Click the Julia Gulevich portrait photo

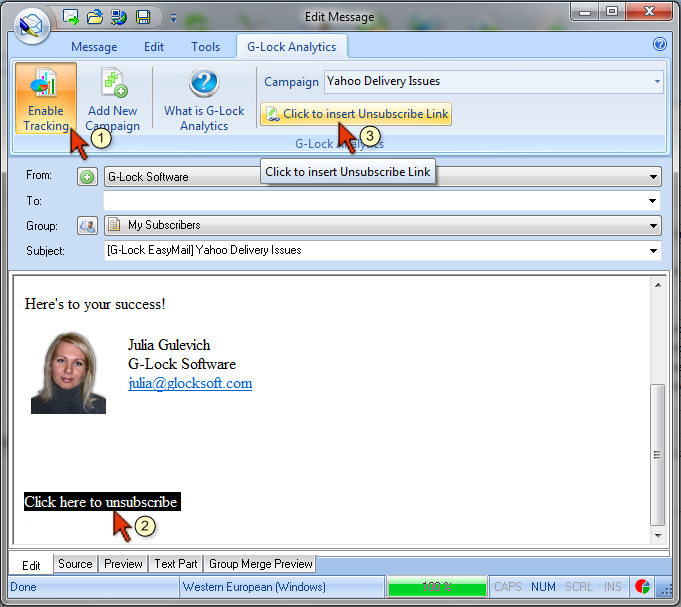click(68, 373)
